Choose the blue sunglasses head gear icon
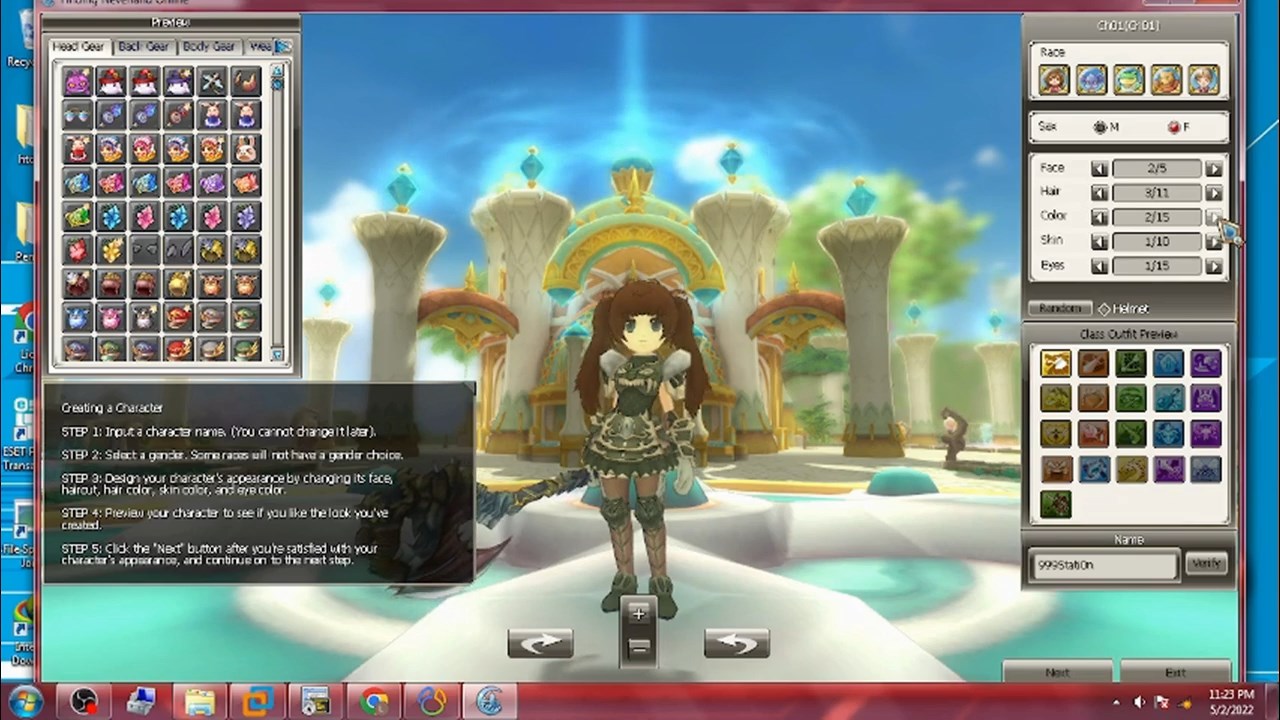Image resolution: width=1280 pixels, height=720 pixels. point(77,116)
